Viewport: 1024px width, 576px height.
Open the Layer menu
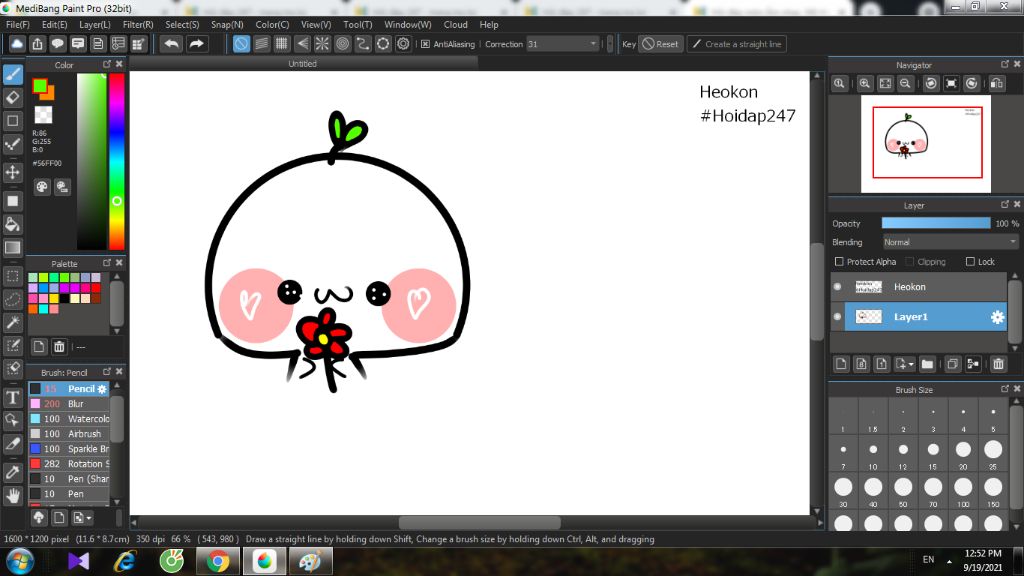(x=95, y=25)
